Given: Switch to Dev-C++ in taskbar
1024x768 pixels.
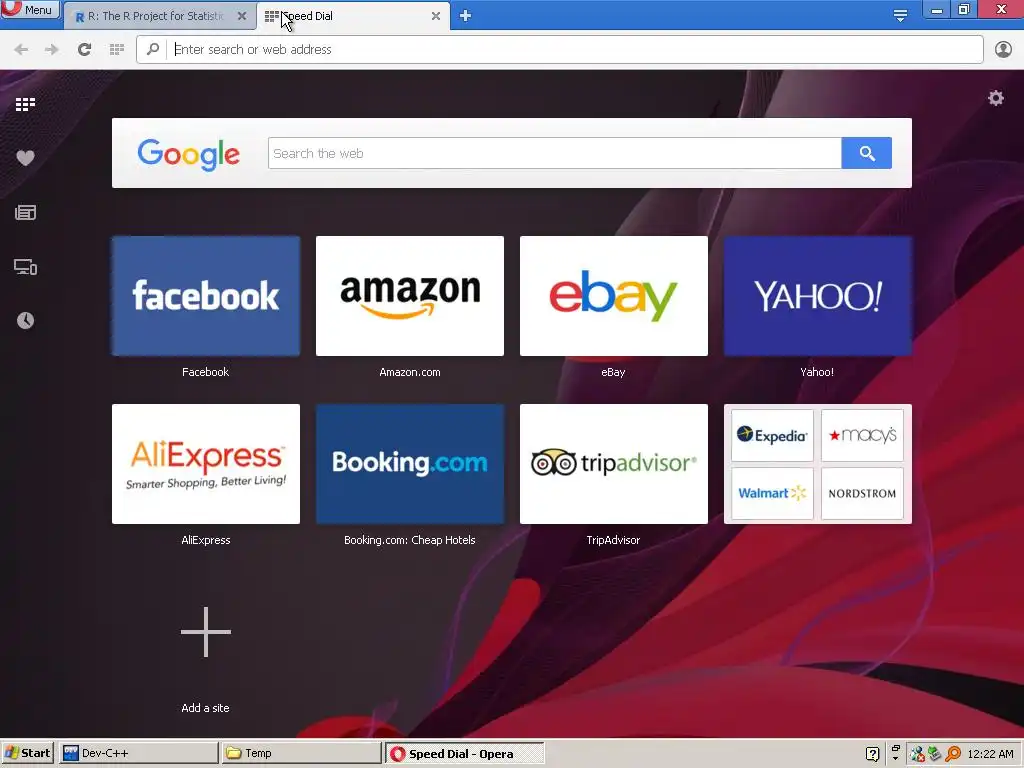Looking at the screenshot, I should pos(138,753).
